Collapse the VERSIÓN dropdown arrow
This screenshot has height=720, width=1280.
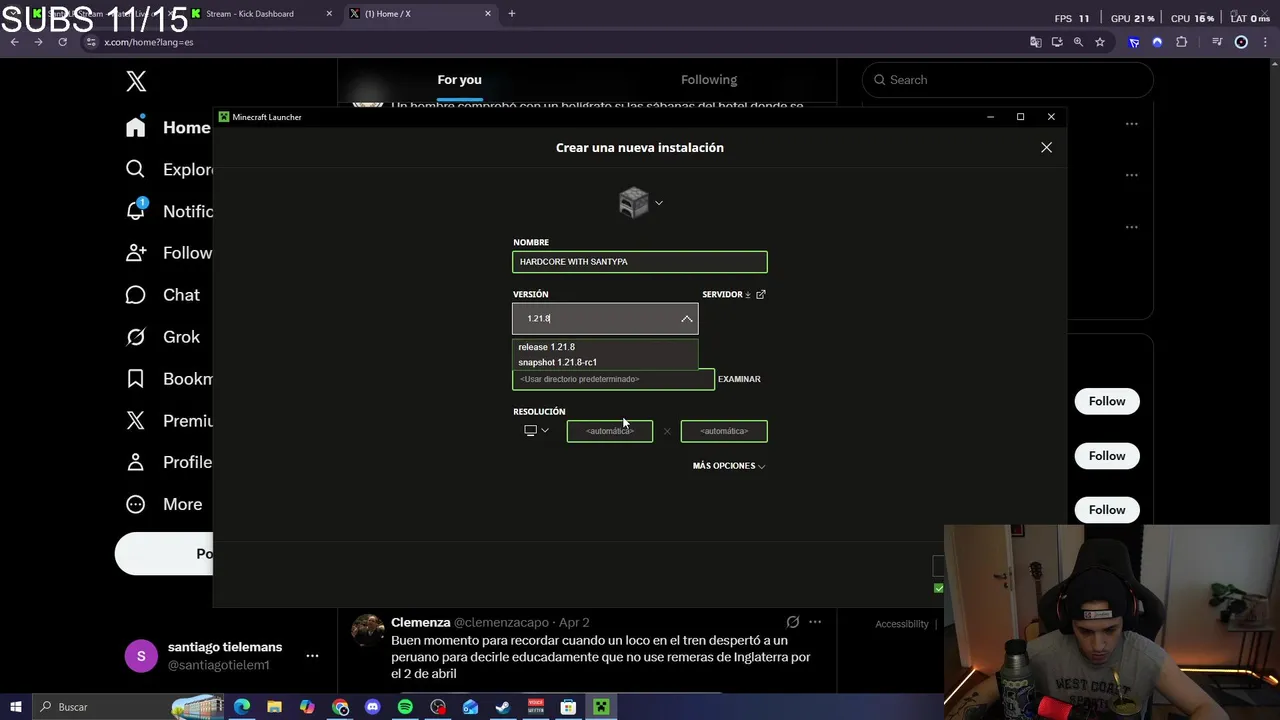coord(686,319)
